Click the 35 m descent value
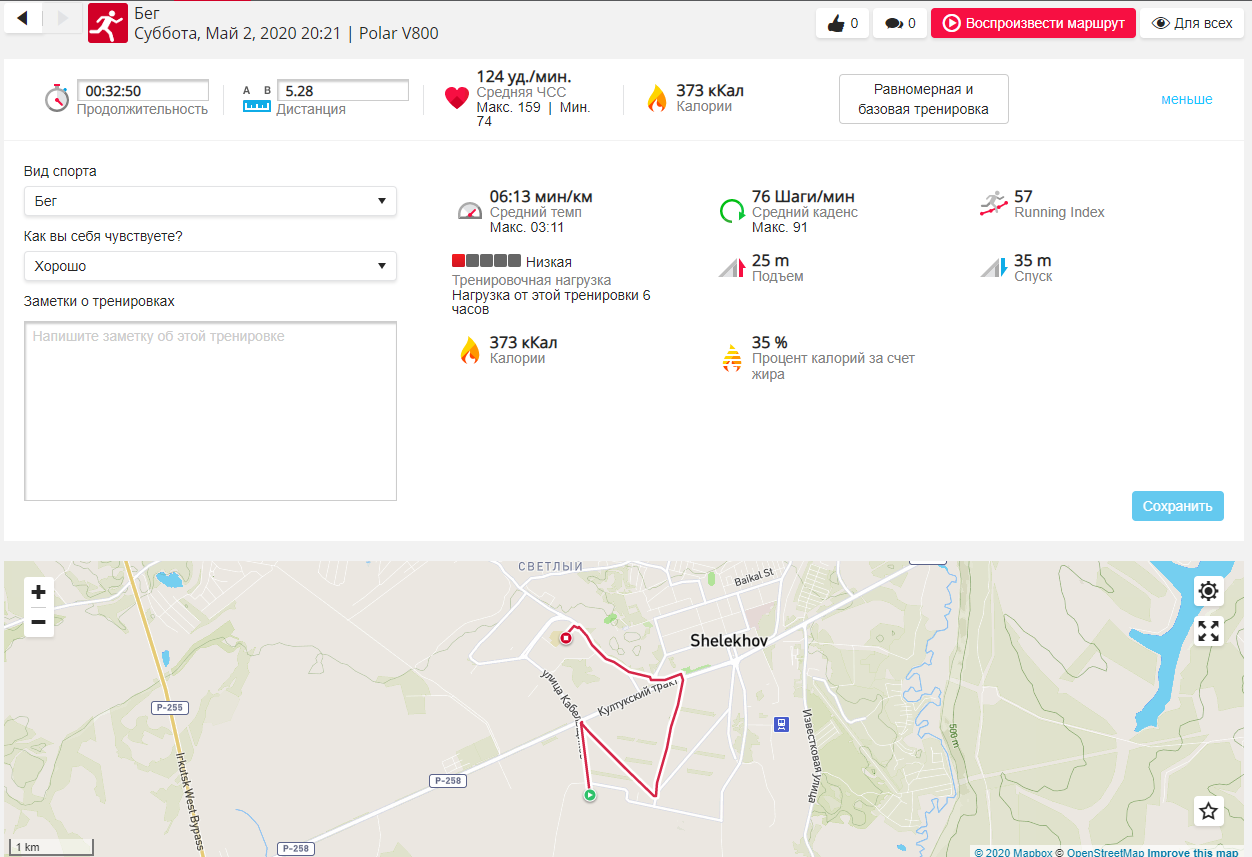 1033,261
